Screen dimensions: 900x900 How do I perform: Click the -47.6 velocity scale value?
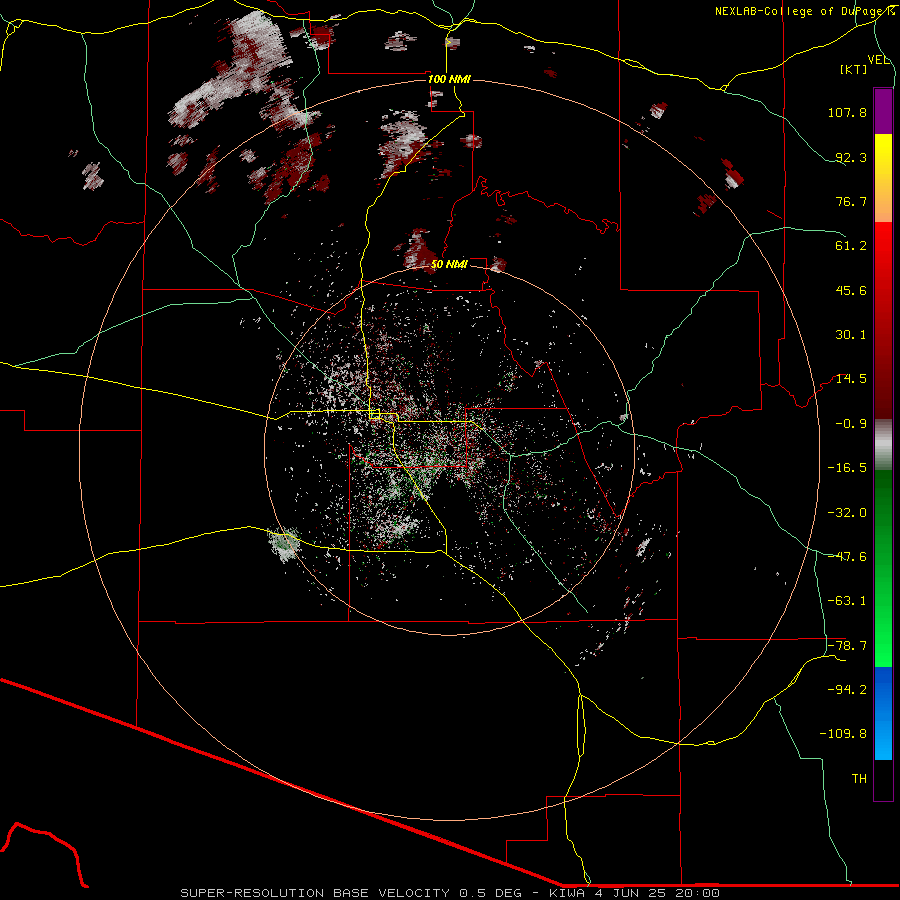point(847,557)
